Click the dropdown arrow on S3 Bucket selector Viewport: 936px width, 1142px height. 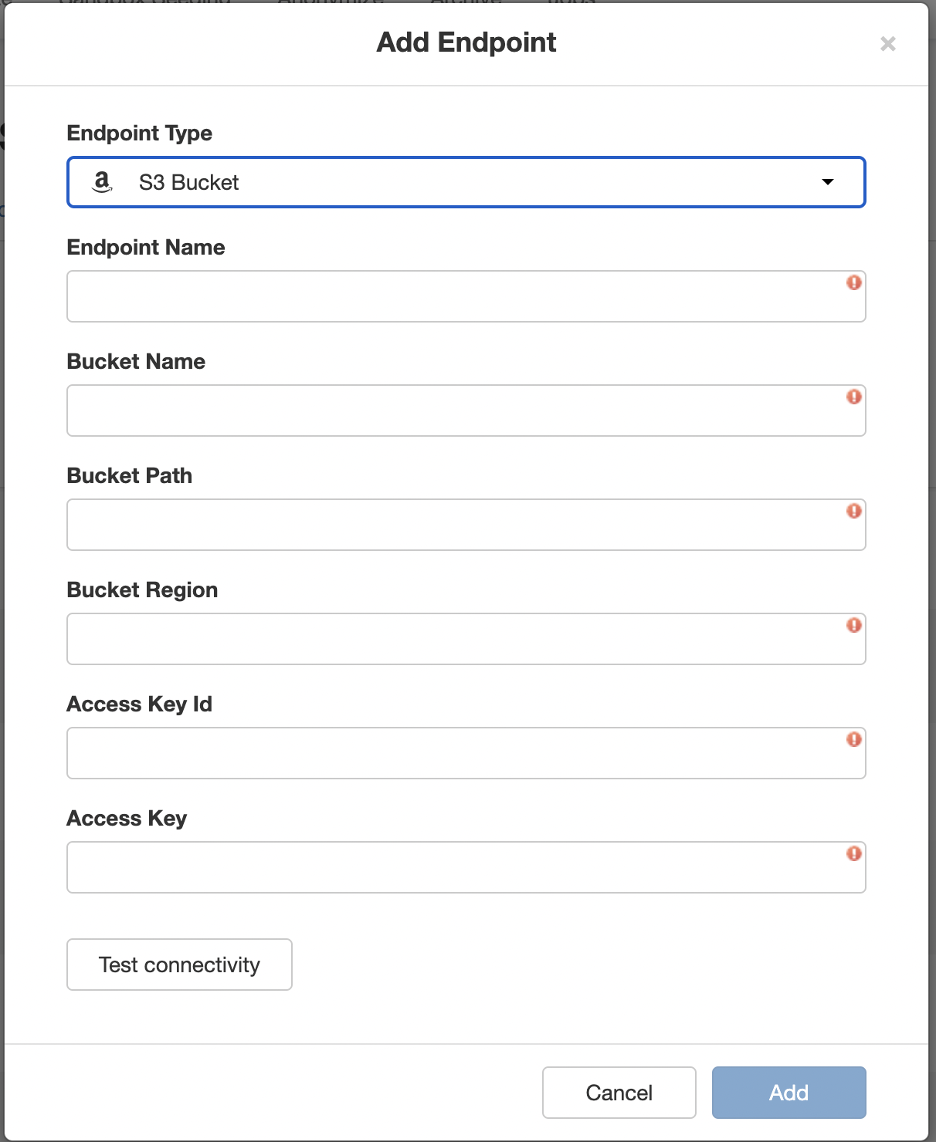click(x=827, y=182)
